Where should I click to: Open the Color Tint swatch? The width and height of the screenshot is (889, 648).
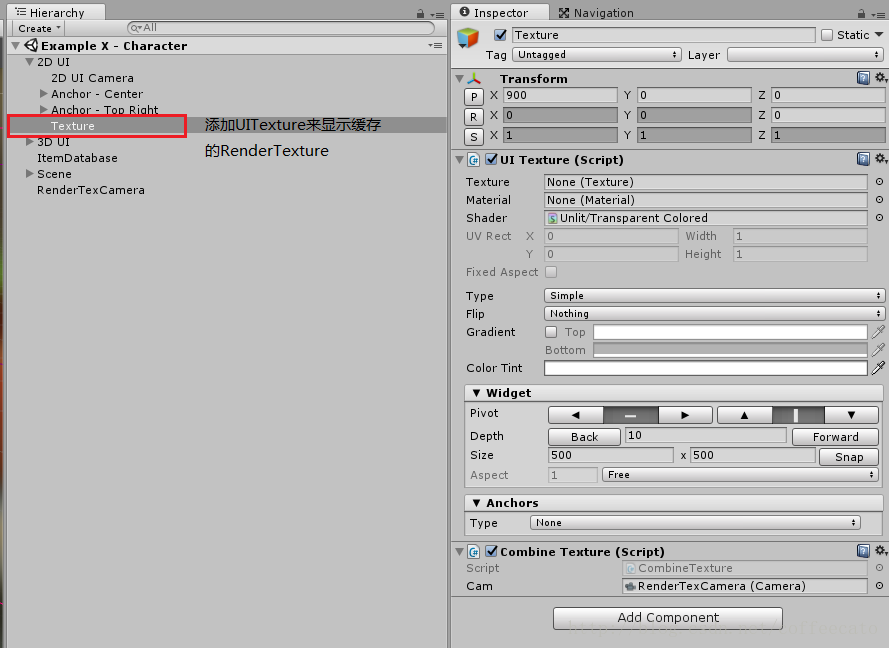[x=705, y=368]
